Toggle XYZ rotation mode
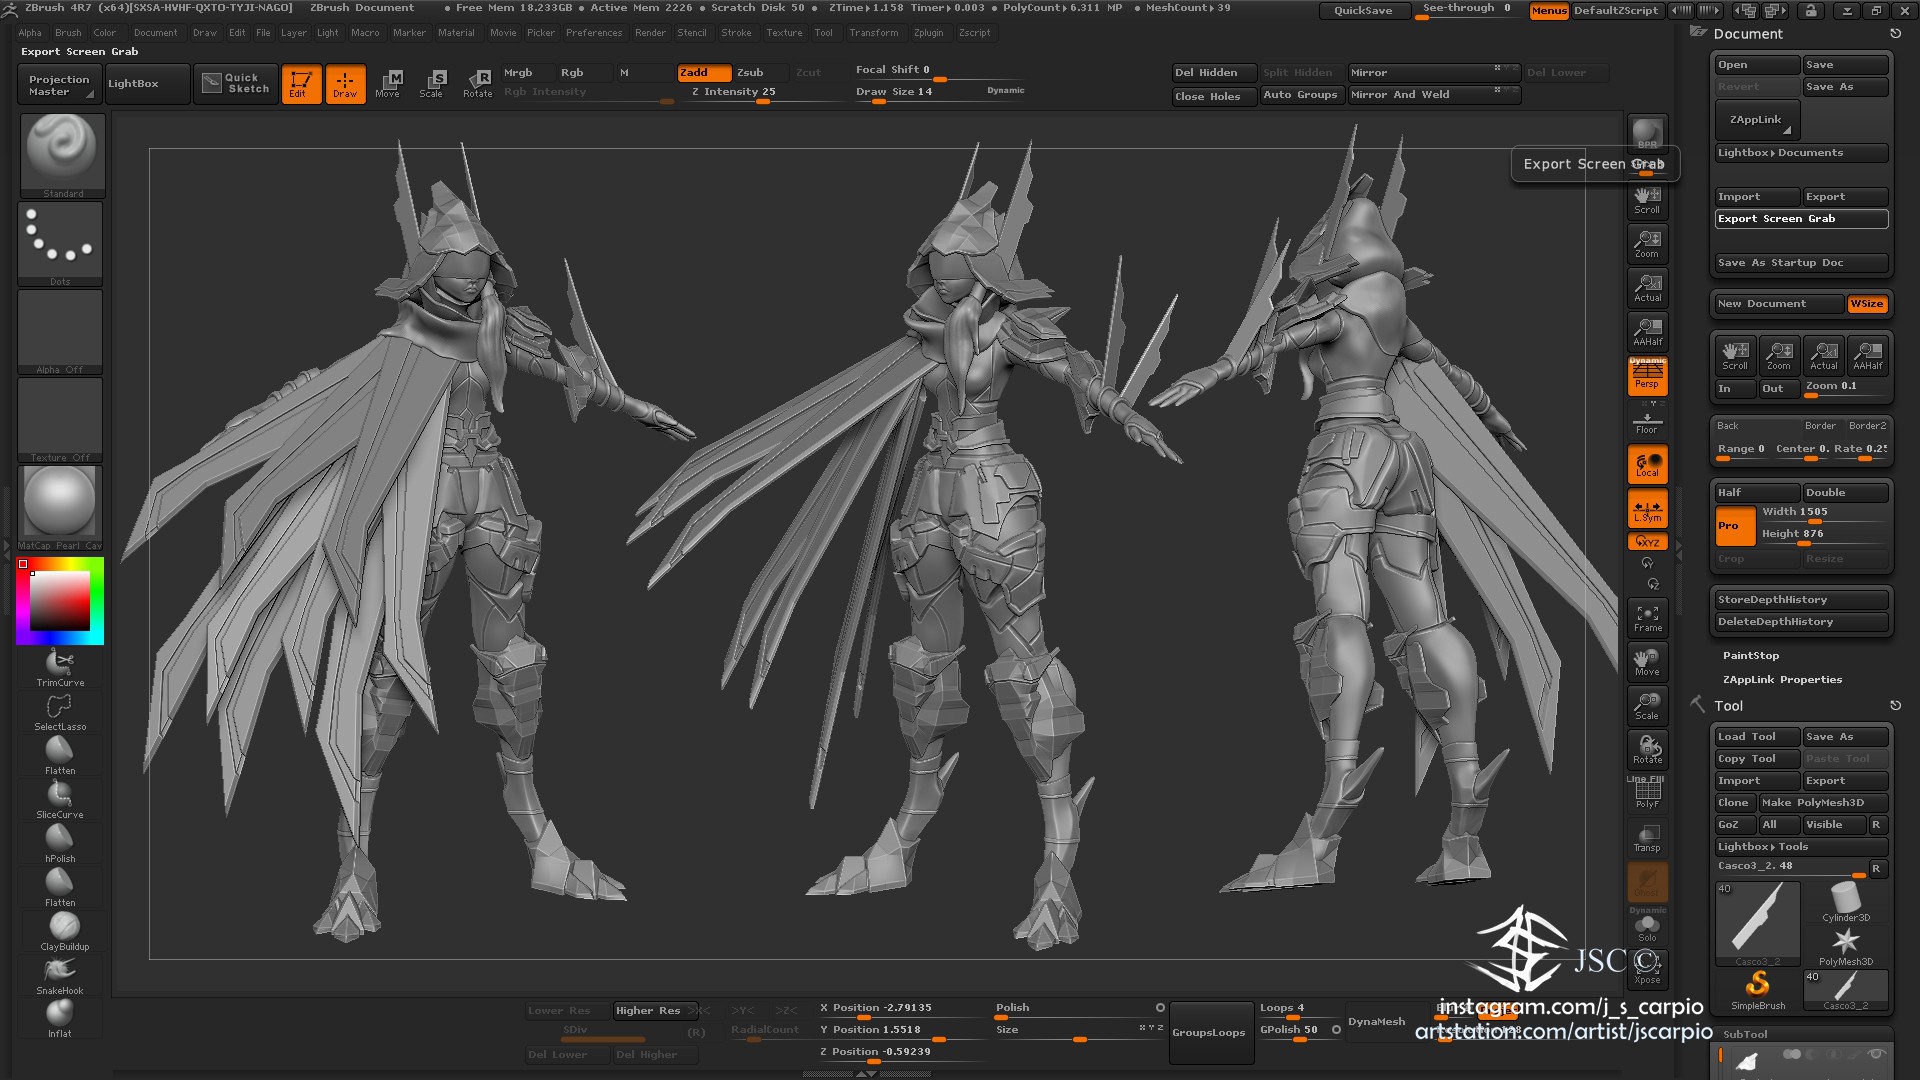Screen dimensions: 1920x1080 coord(1647,542)
